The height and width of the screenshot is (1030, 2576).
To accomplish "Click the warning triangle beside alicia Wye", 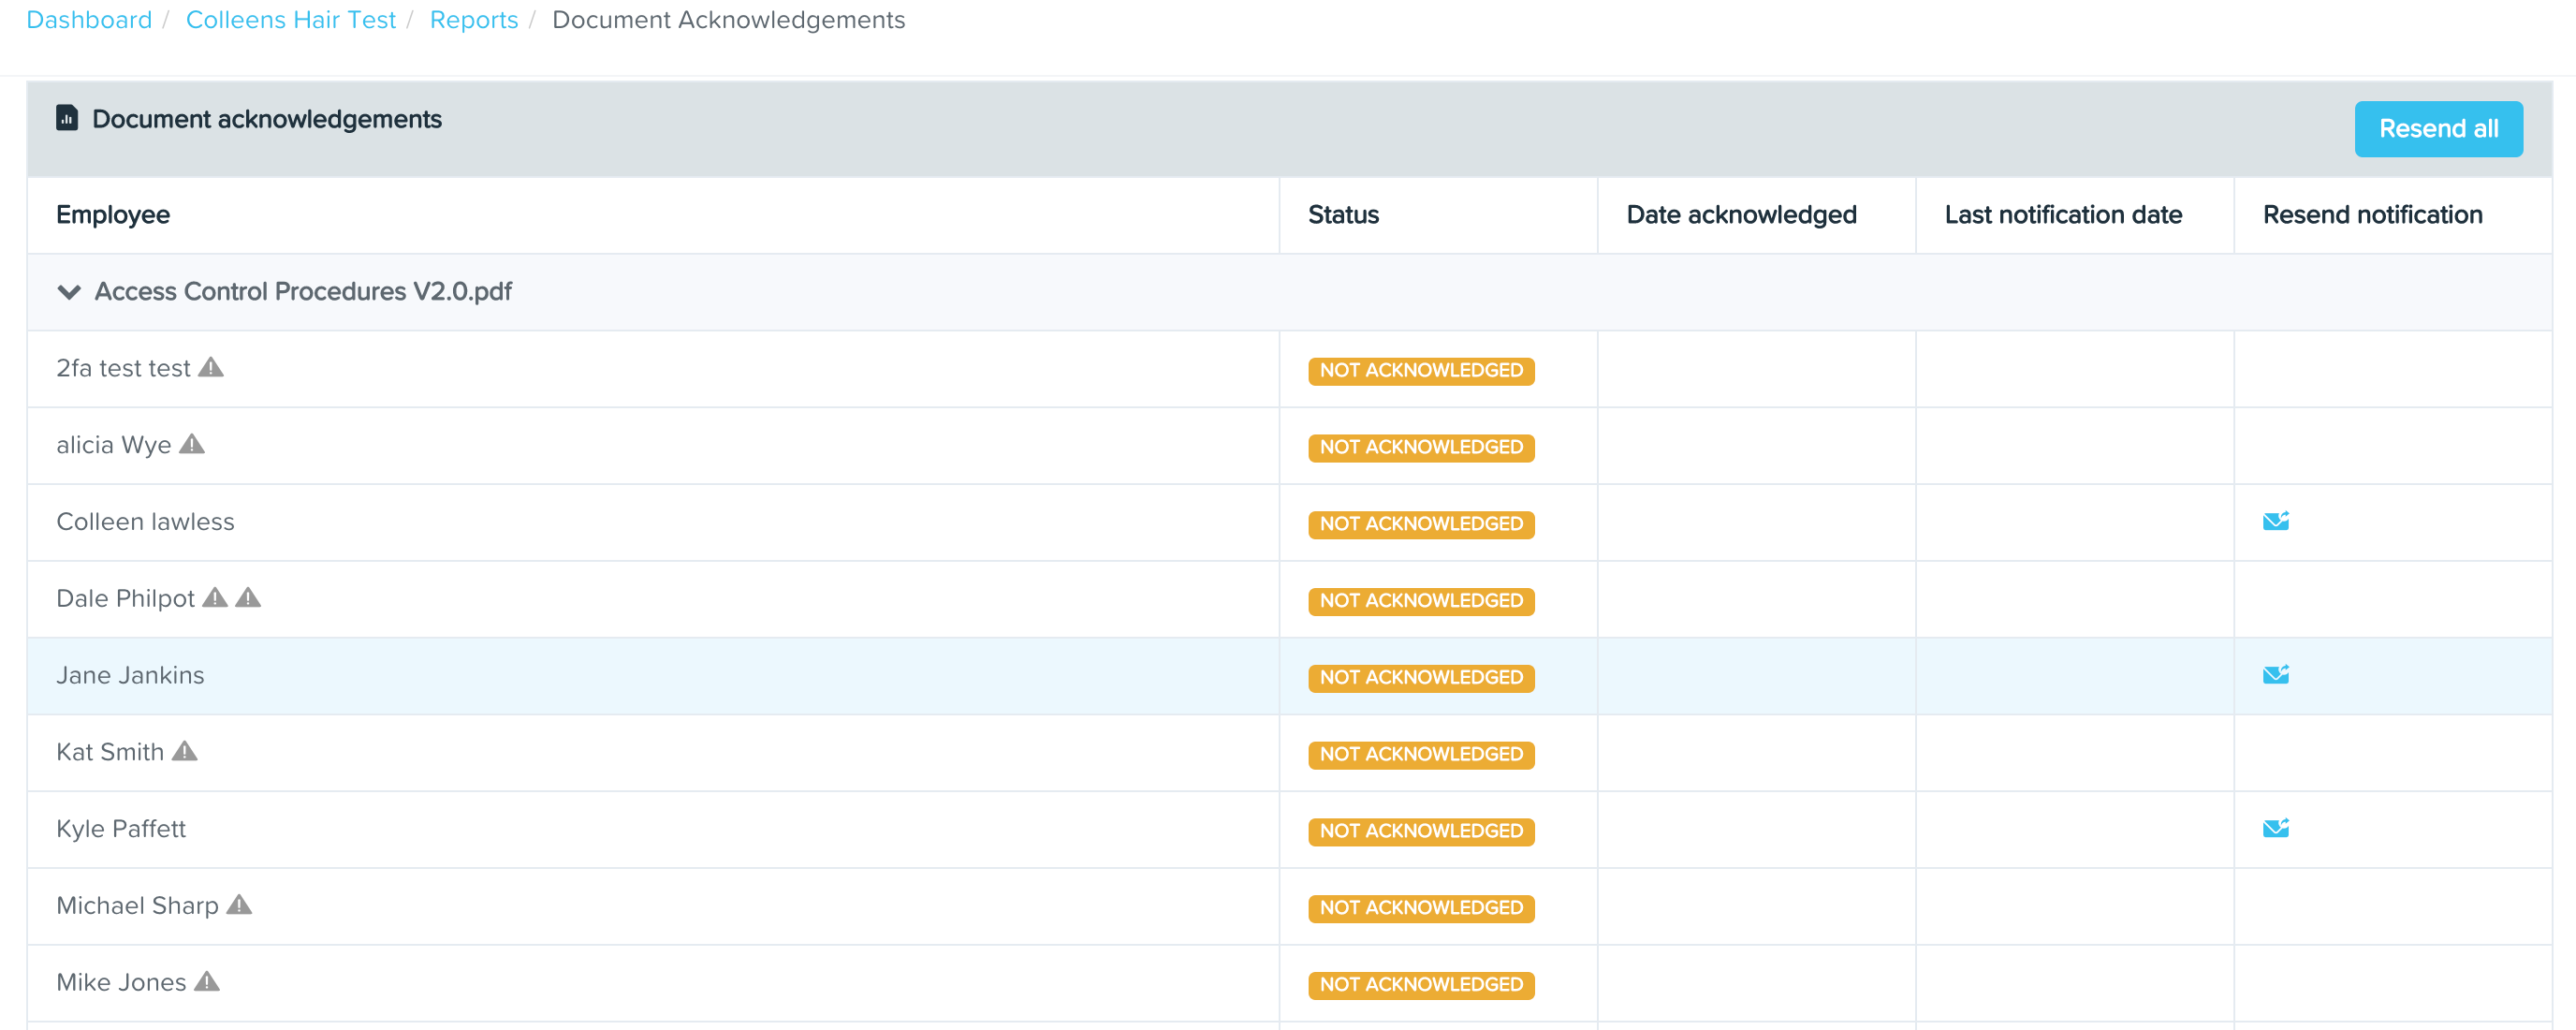I will (x=192, y=444).
